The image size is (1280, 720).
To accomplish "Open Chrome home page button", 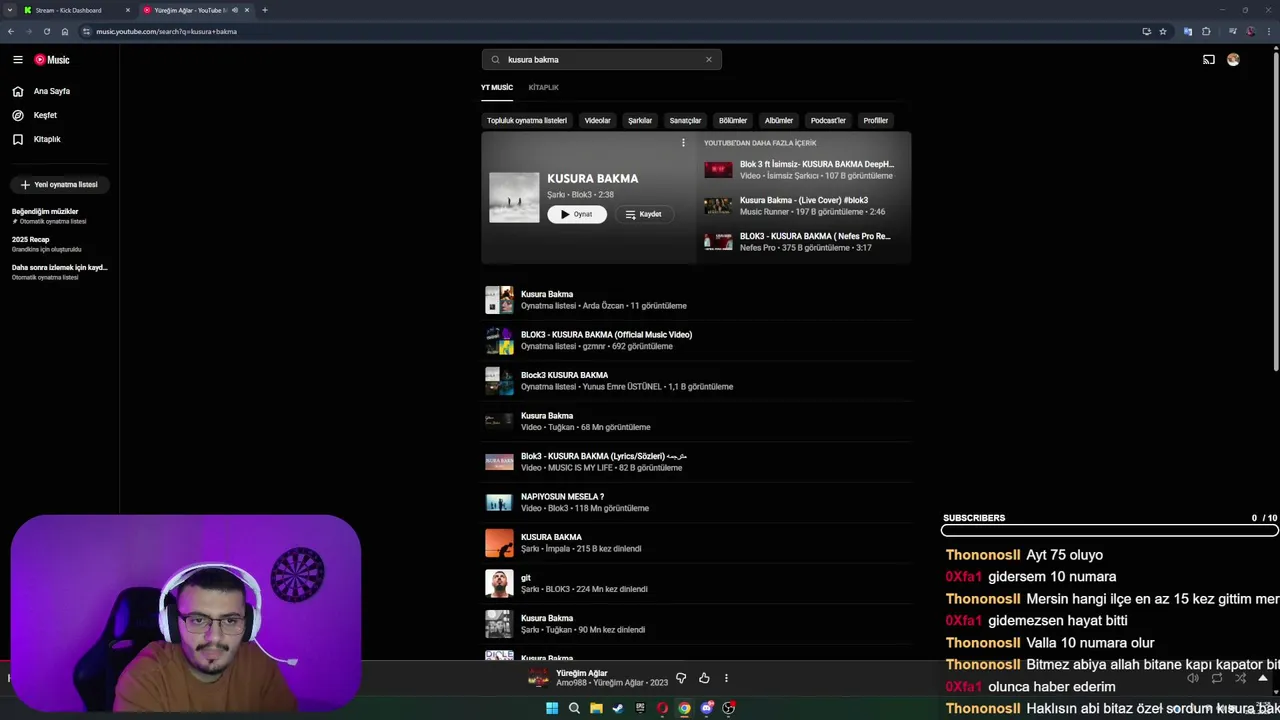I will [x=65, y=31].
